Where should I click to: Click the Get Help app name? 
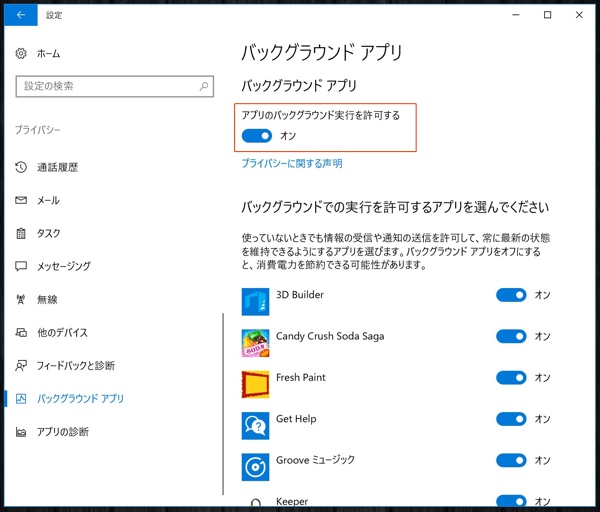coord(296,419)
